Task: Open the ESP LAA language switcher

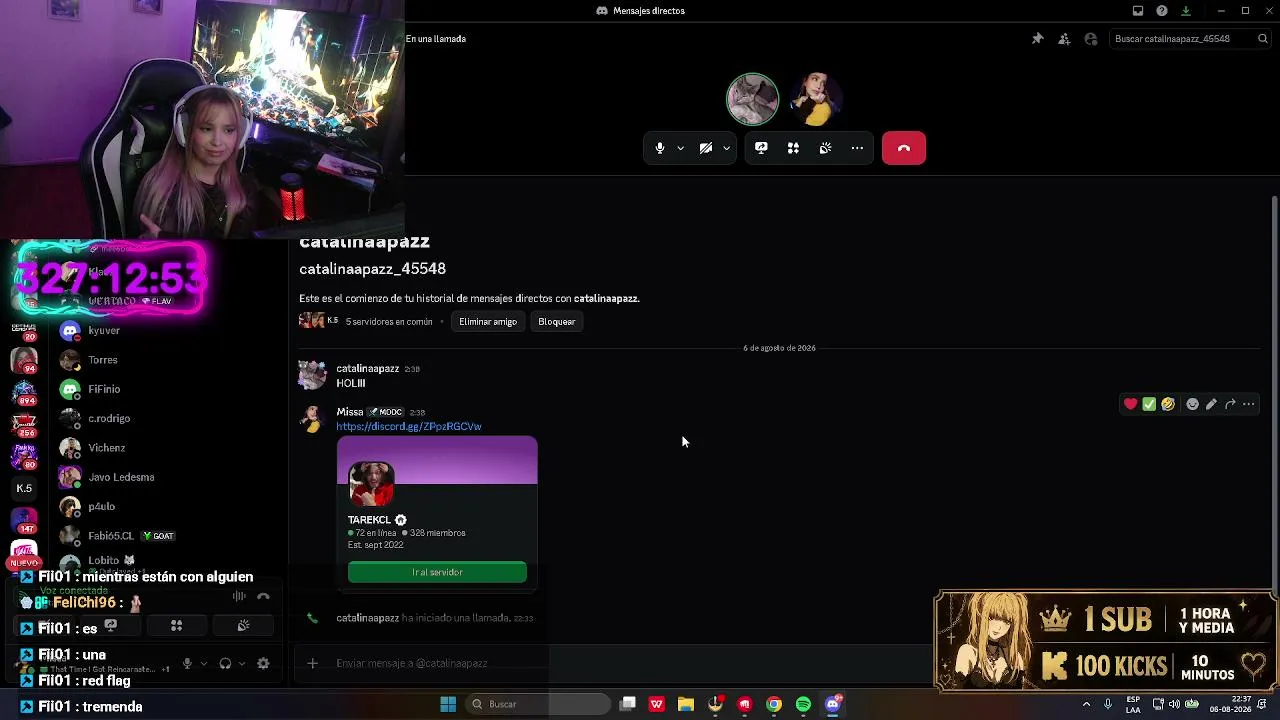Action: [x=1133, y=704]
